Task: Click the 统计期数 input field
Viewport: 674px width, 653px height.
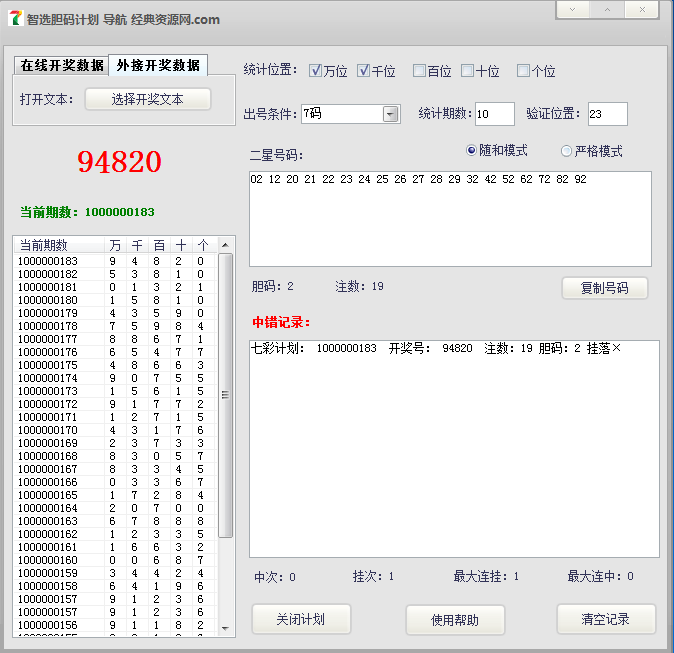Action: click(x=494, y=114)
